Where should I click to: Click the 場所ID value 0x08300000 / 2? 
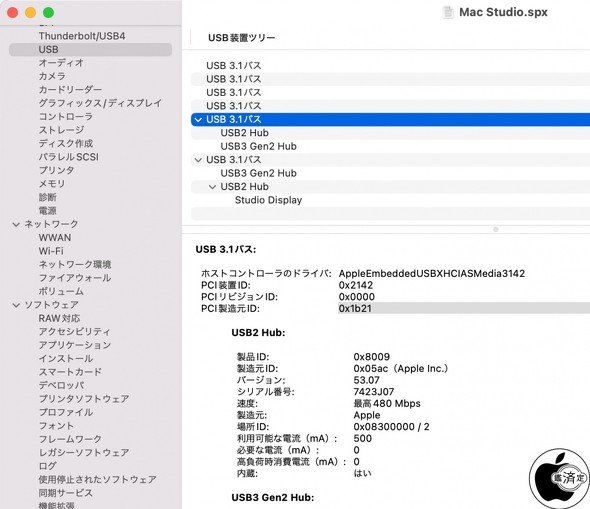(391, 427)
